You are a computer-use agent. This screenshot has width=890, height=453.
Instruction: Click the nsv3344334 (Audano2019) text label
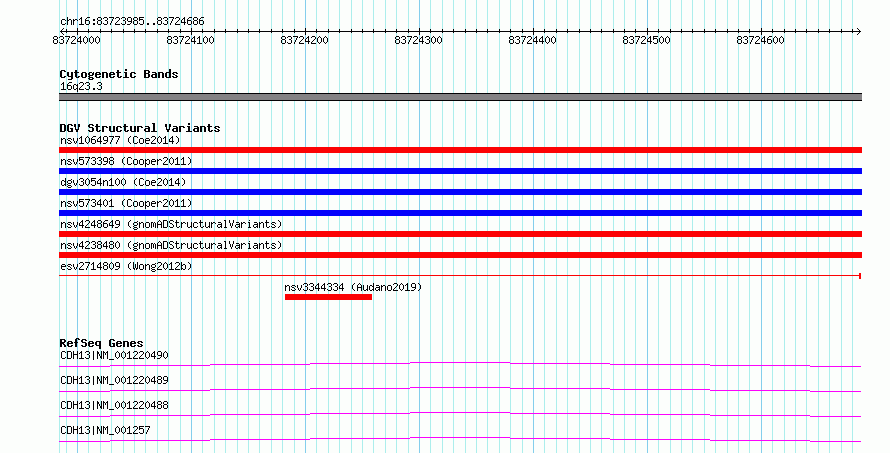click(353, 287)
